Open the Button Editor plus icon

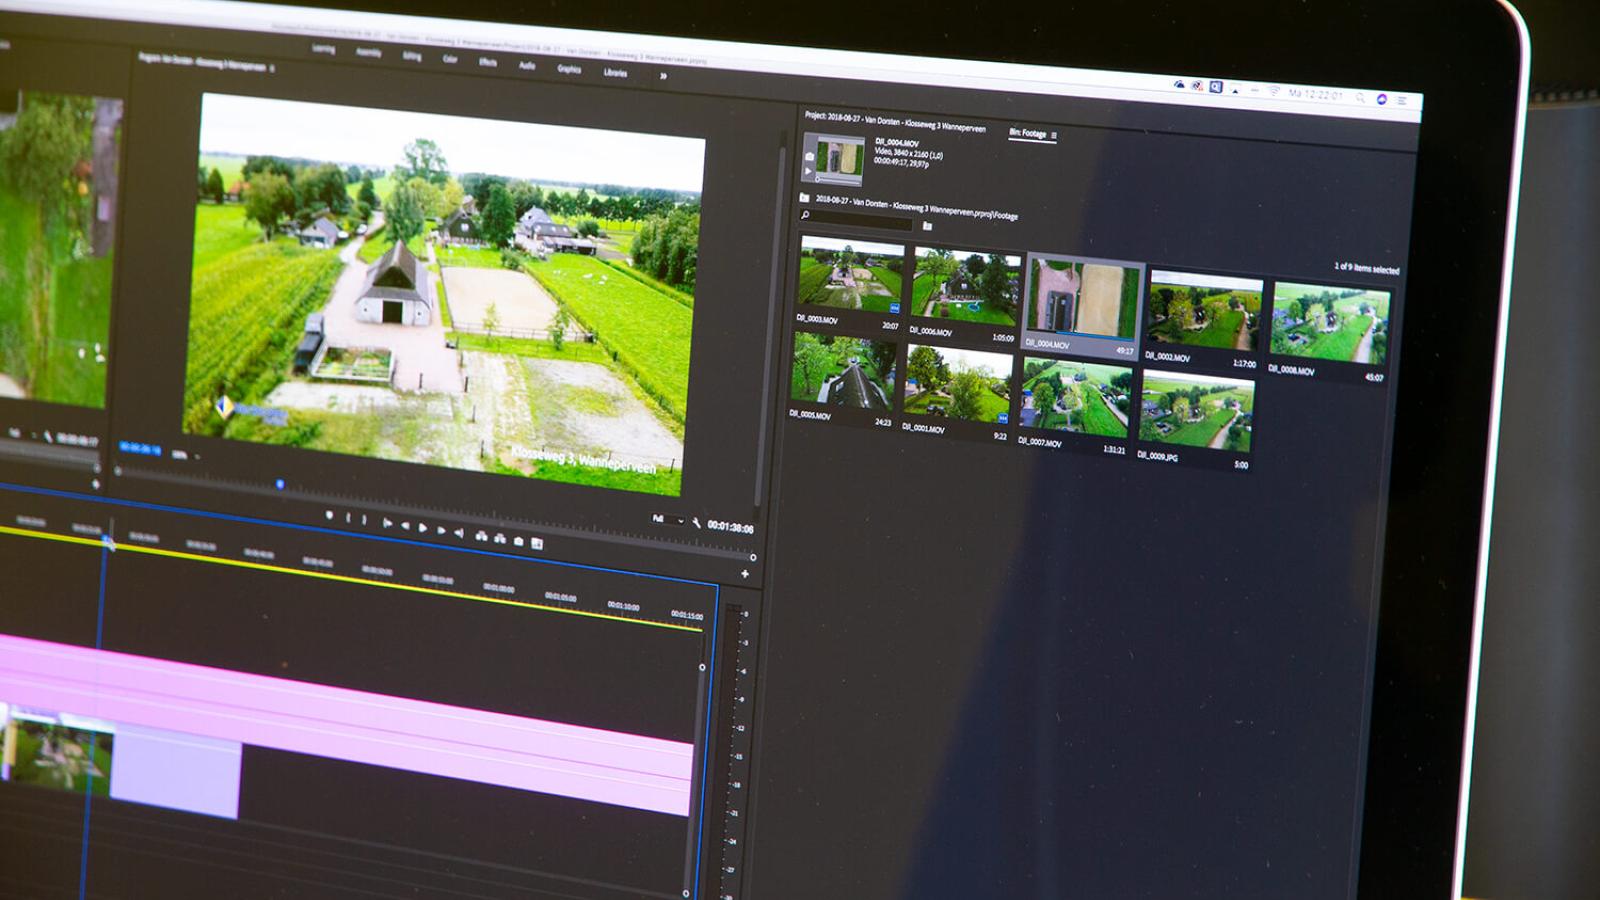coord(745,573)
